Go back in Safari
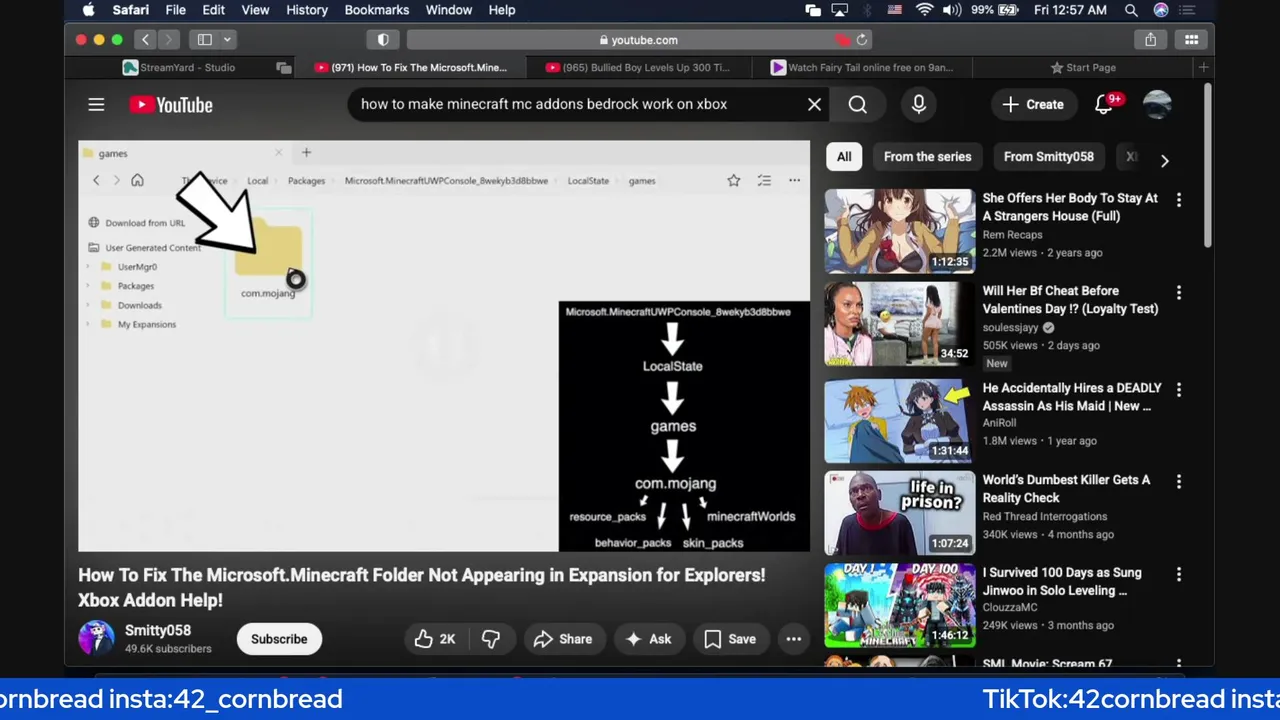 [145, 40]
